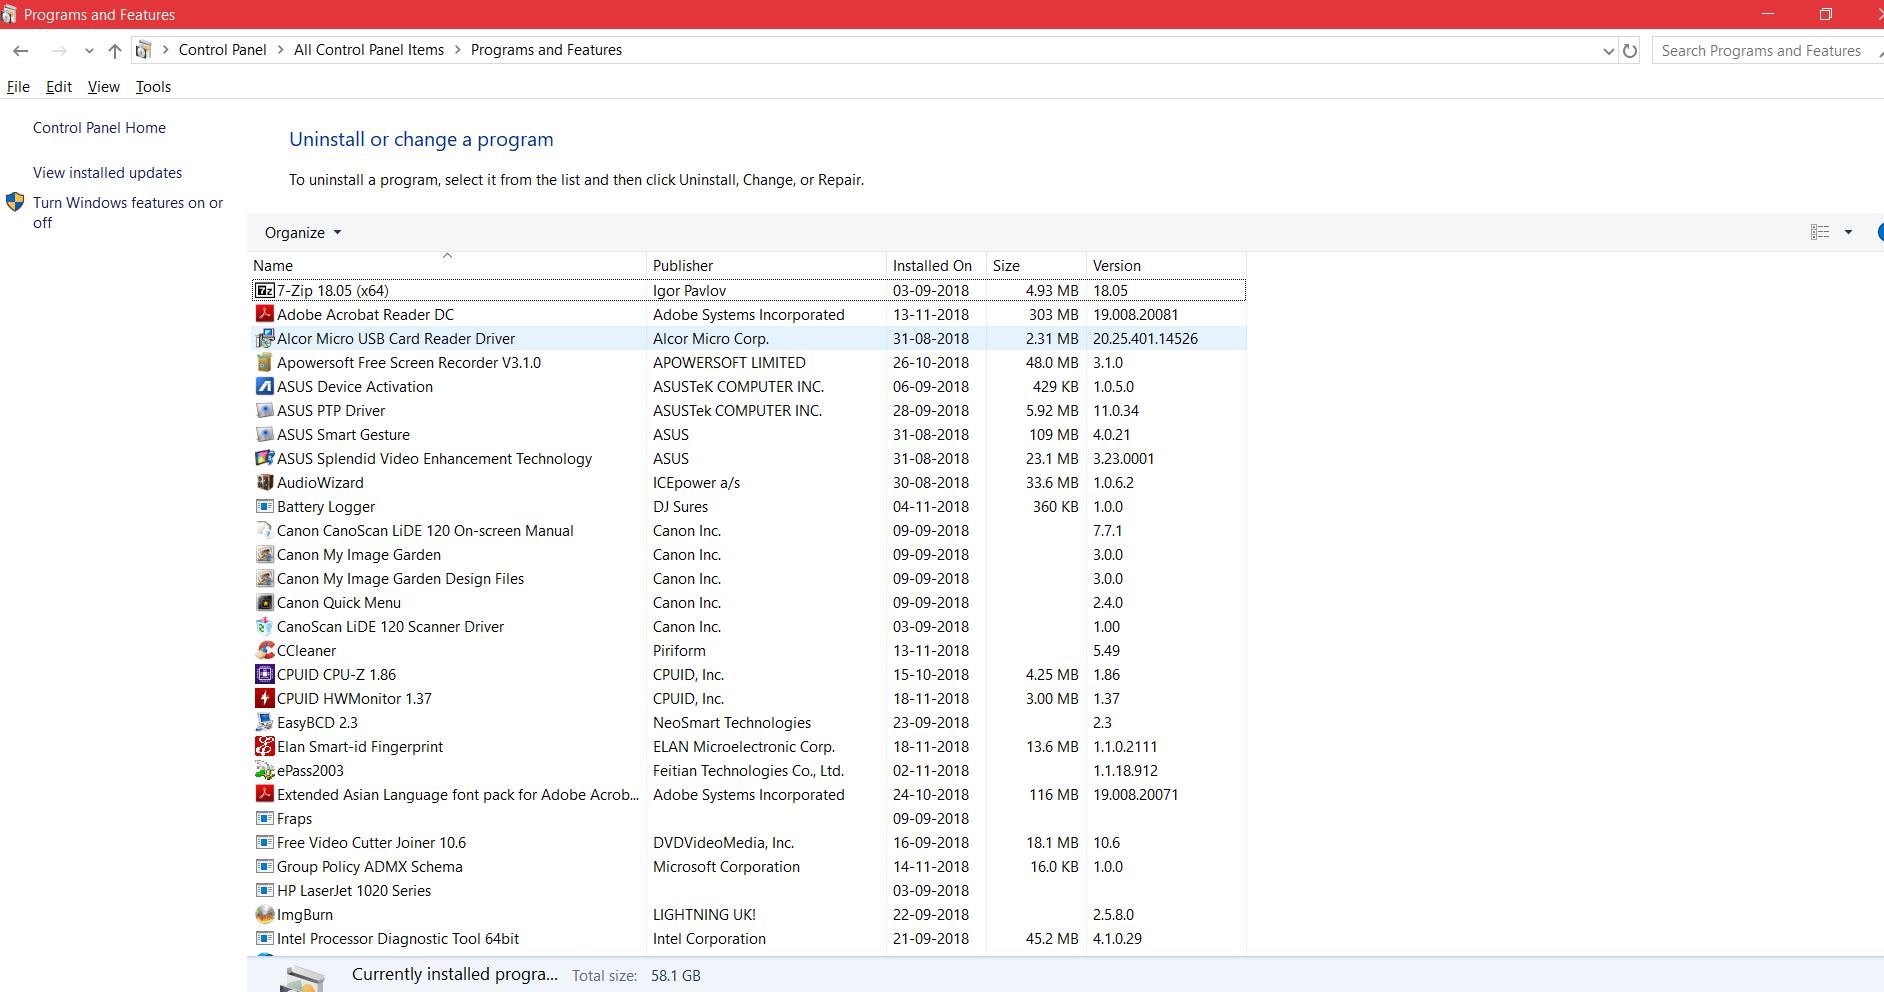Click the Search Programs and Features box
Viewport: 1884px width, 992px height.
coord(1765,51)
